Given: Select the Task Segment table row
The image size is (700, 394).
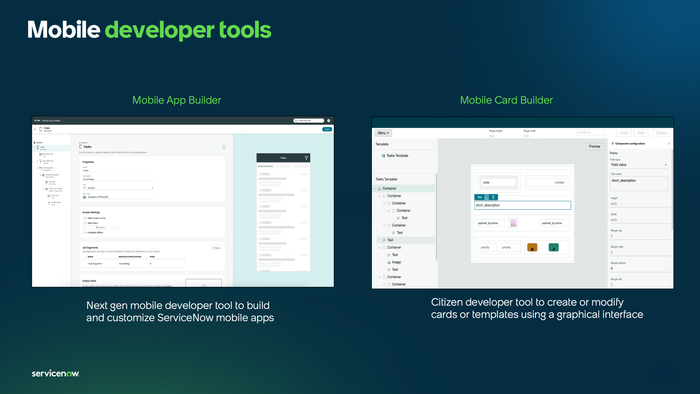Looking at the screenshot, I should 133,264.
